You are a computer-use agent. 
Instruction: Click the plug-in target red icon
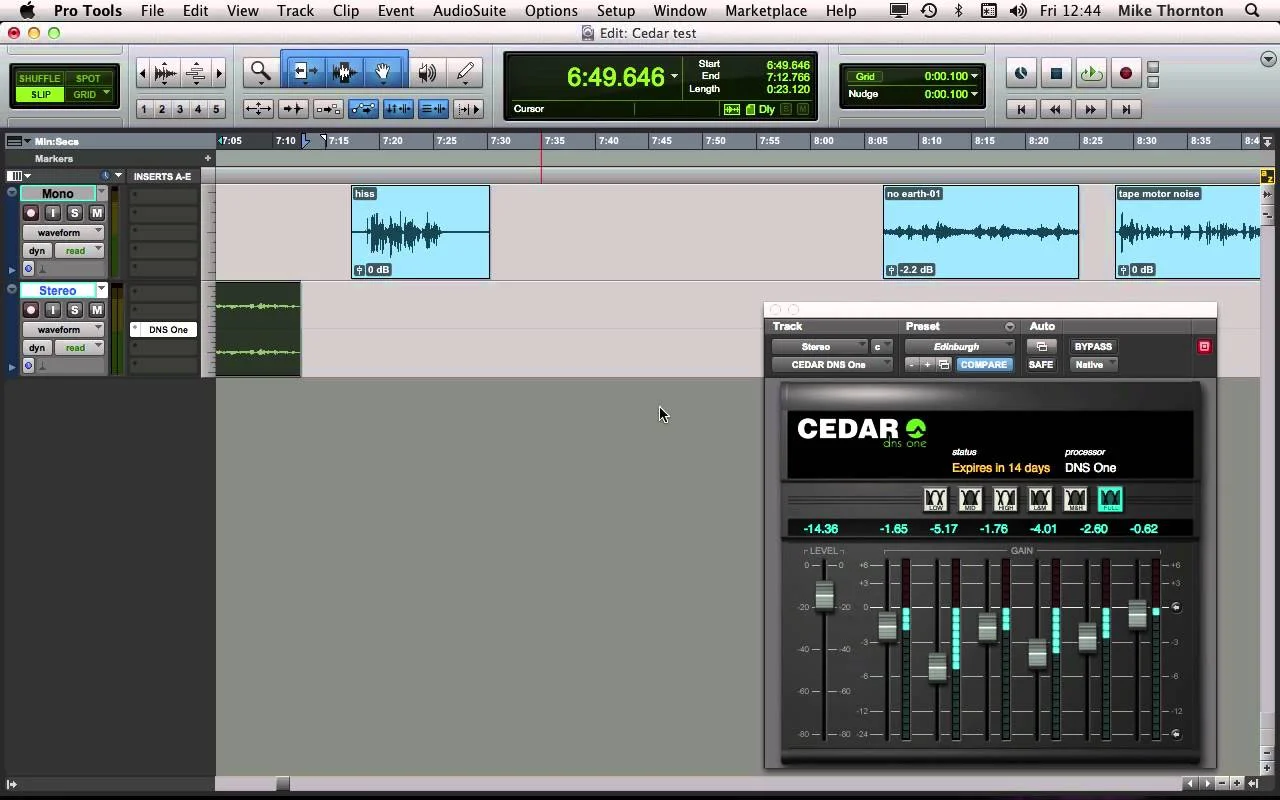point(1204,347)
